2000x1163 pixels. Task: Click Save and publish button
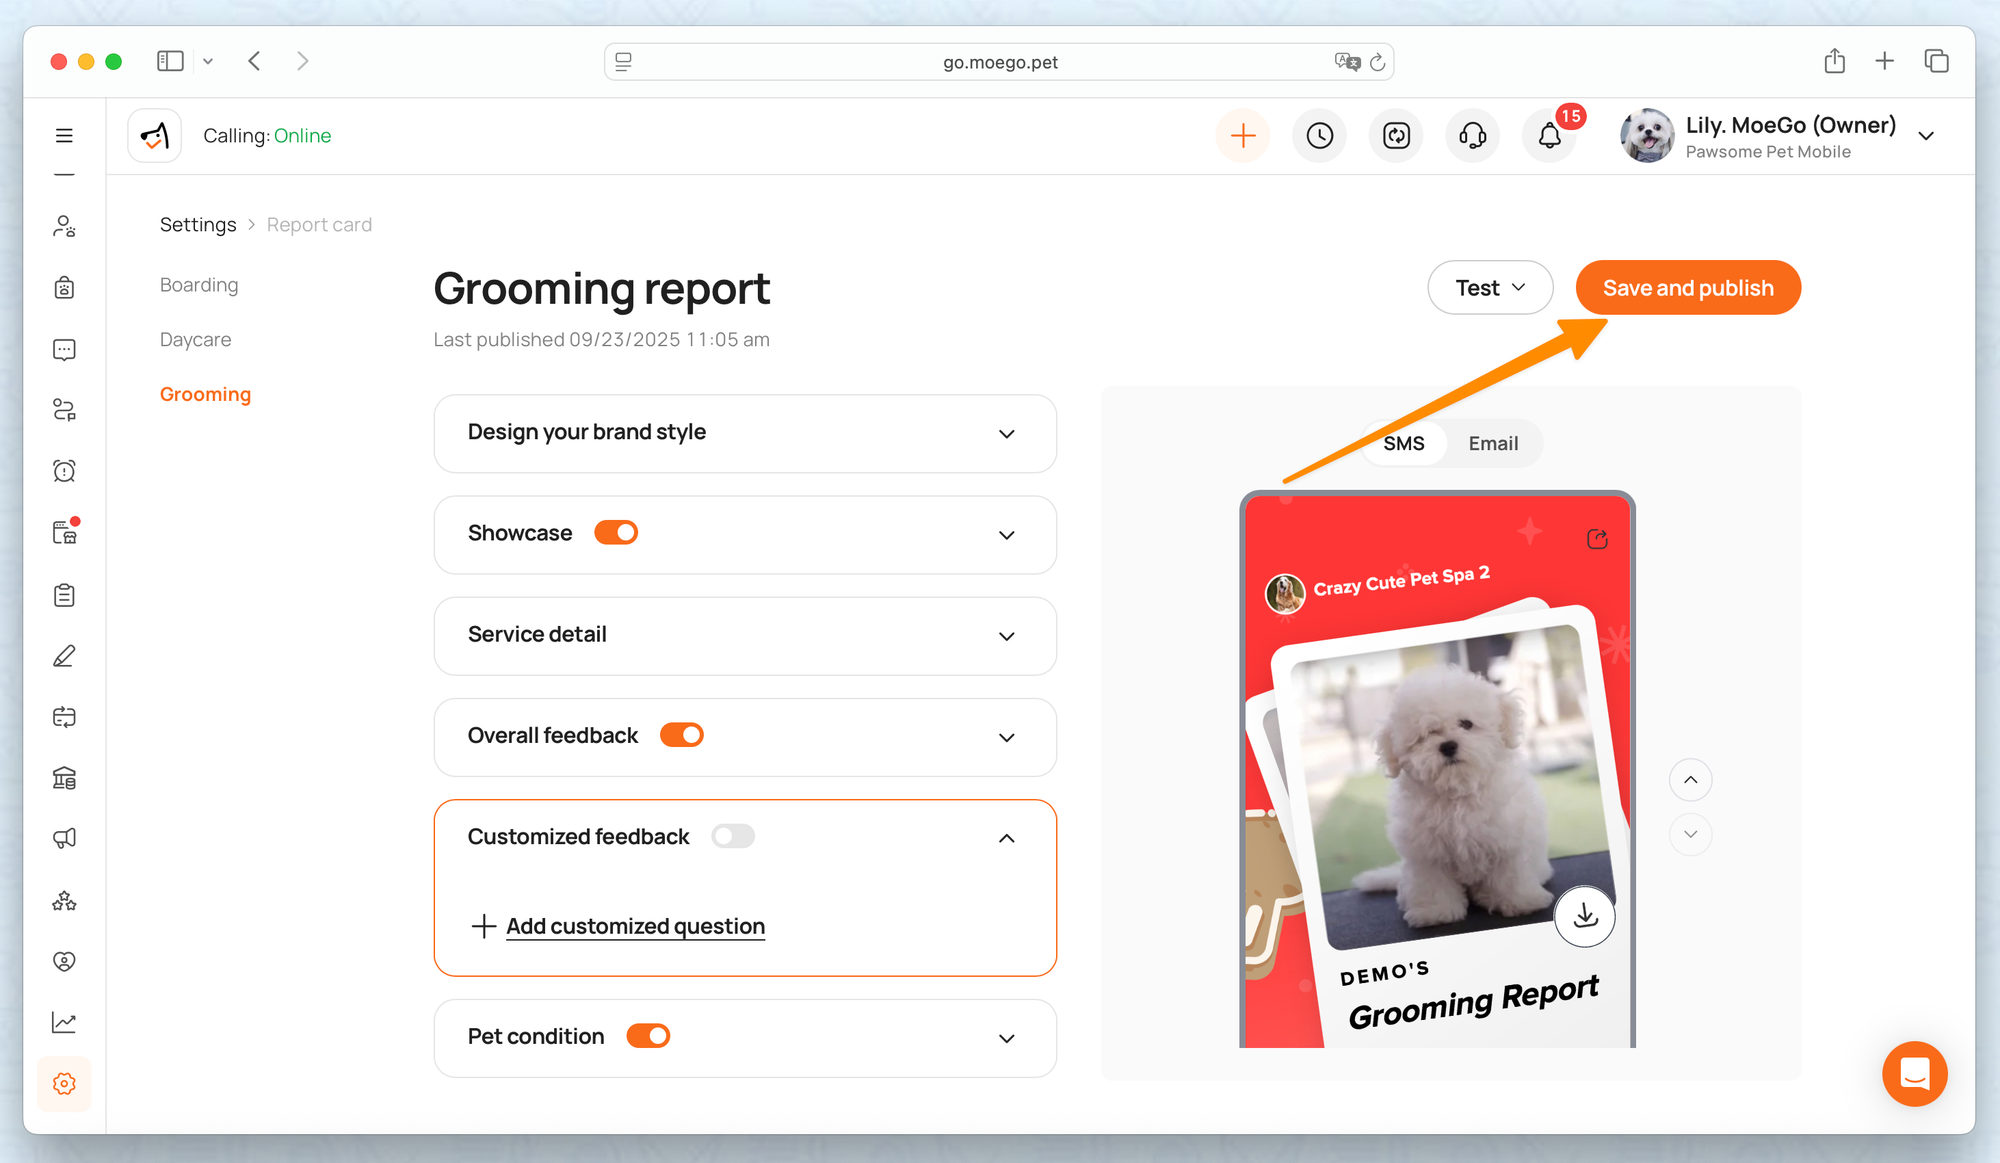(x=1688, y=288)
